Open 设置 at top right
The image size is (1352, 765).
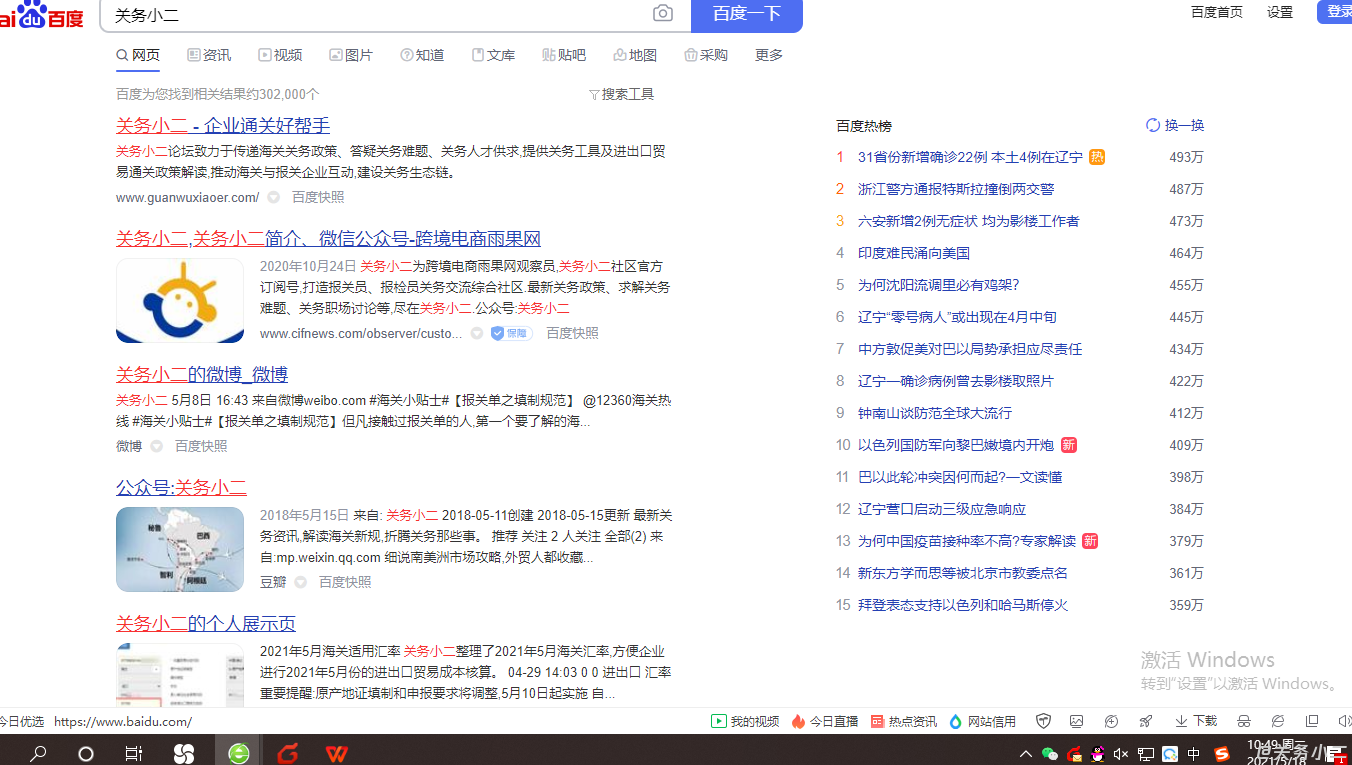tap(1280, 12)
